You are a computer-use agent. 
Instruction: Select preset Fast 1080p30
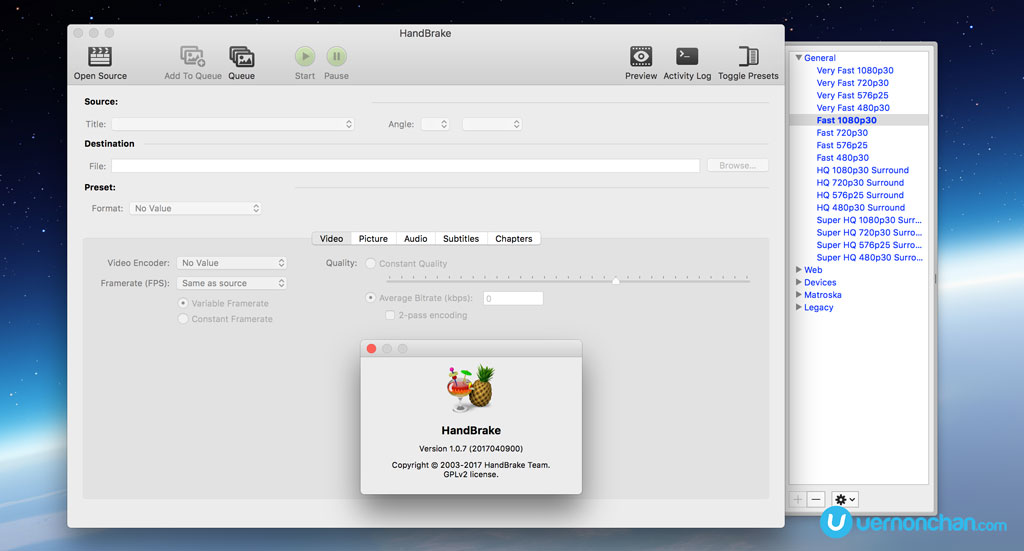pos(846,120)
